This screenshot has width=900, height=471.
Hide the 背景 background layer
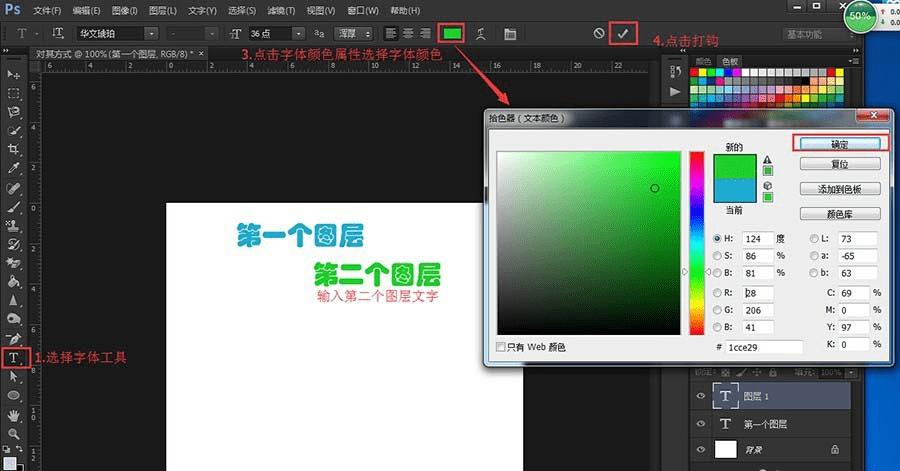[x=700, y=449]
